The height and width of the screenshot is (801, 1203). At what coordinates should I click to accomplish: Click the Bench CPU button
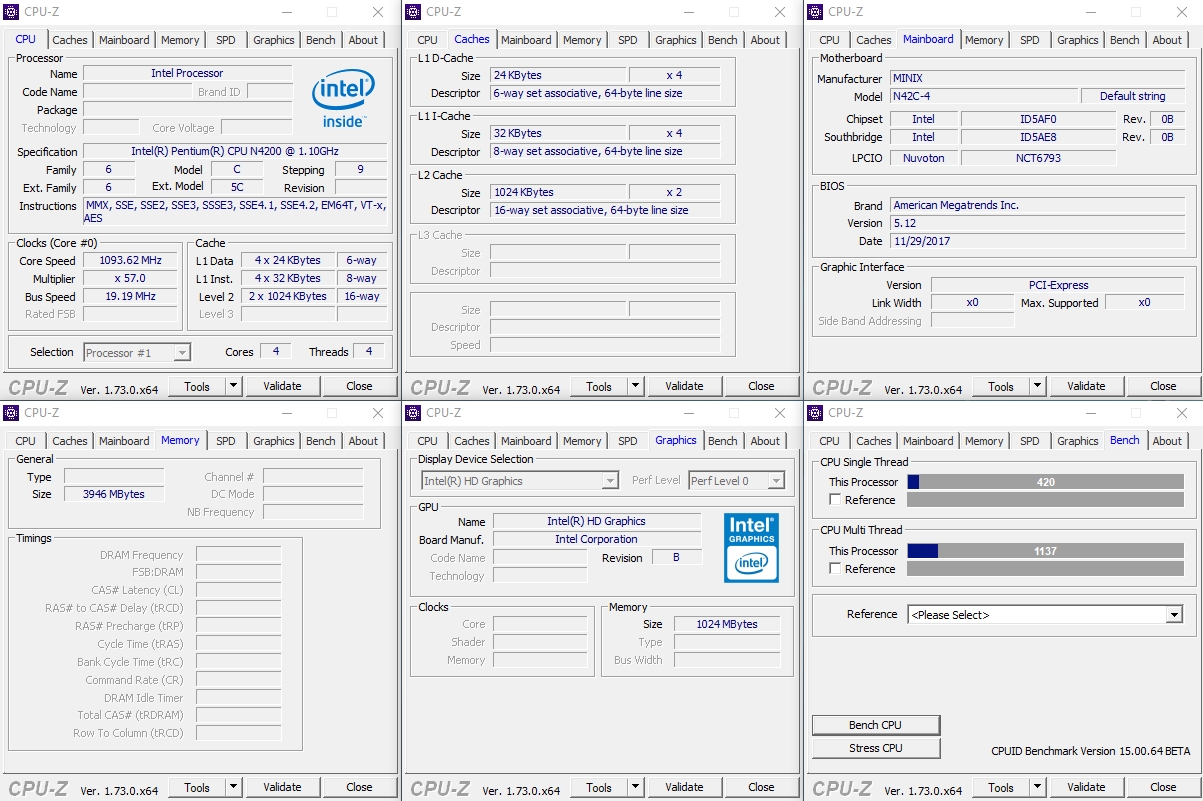coord(876,725)
